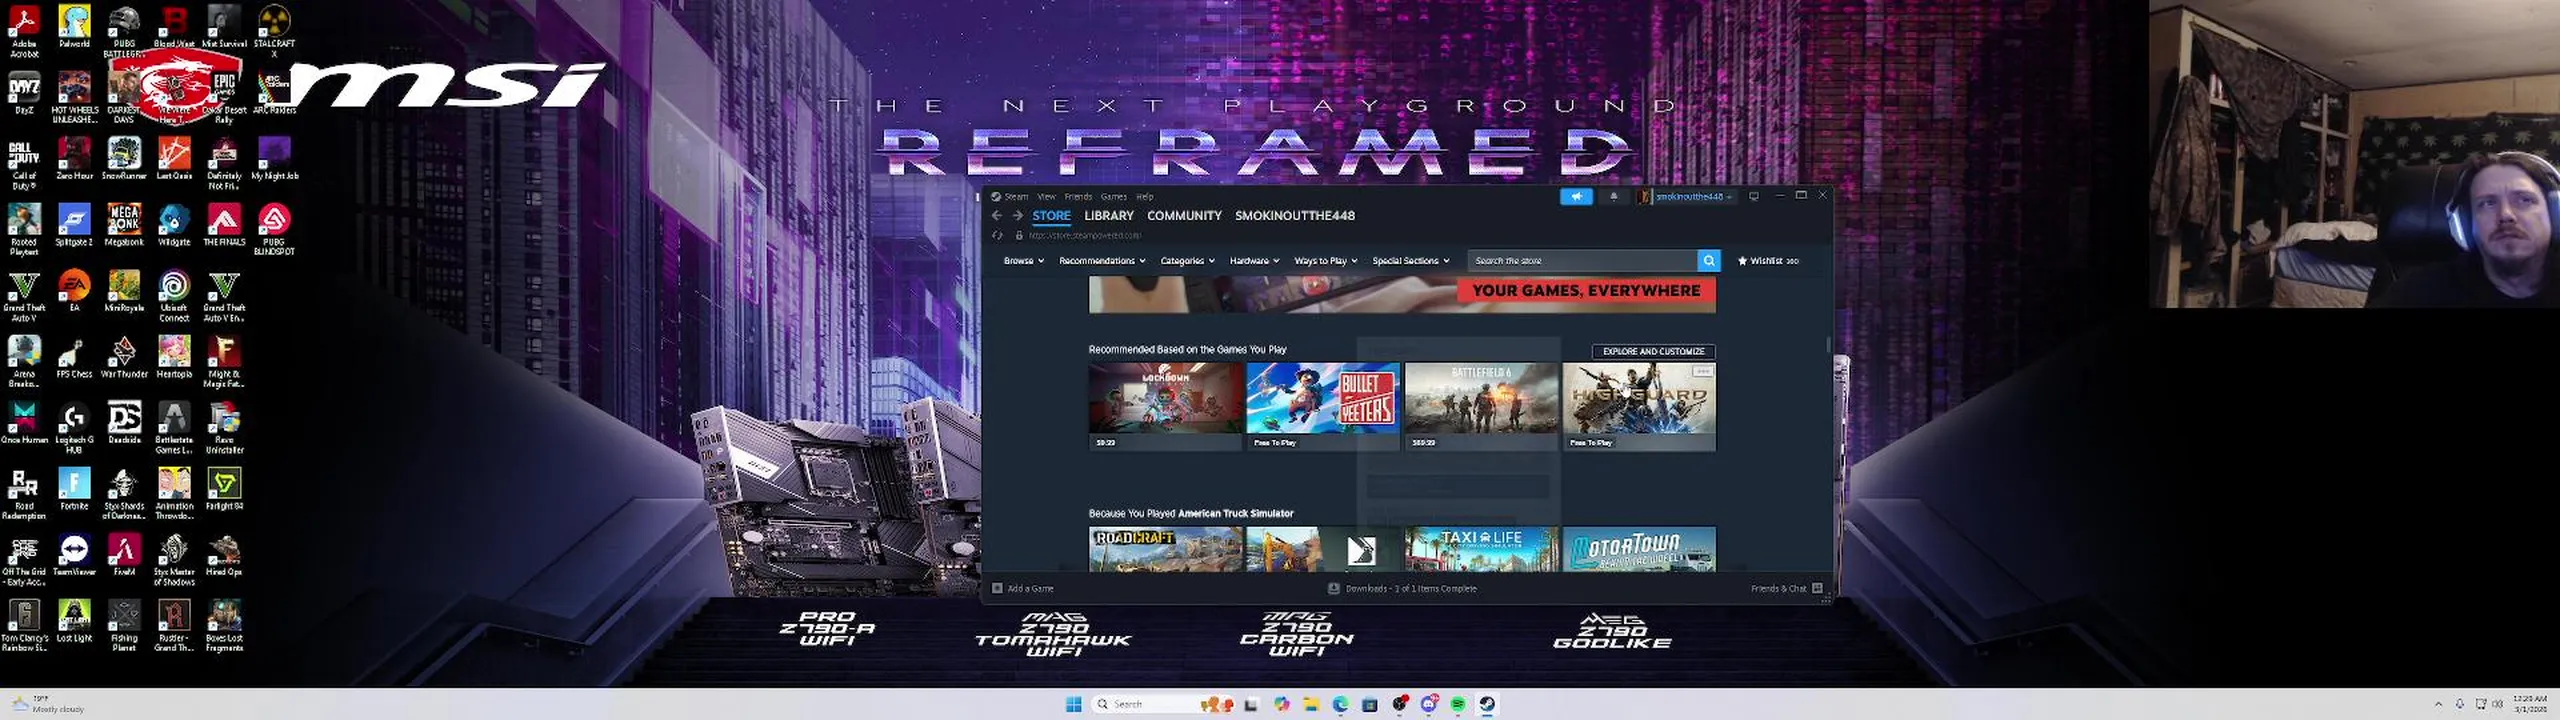Image resolution: width=2560 pixels, height=720 pixels.
Task: Go forward with Steam's forward arrow
Action: coord(1017,216)
